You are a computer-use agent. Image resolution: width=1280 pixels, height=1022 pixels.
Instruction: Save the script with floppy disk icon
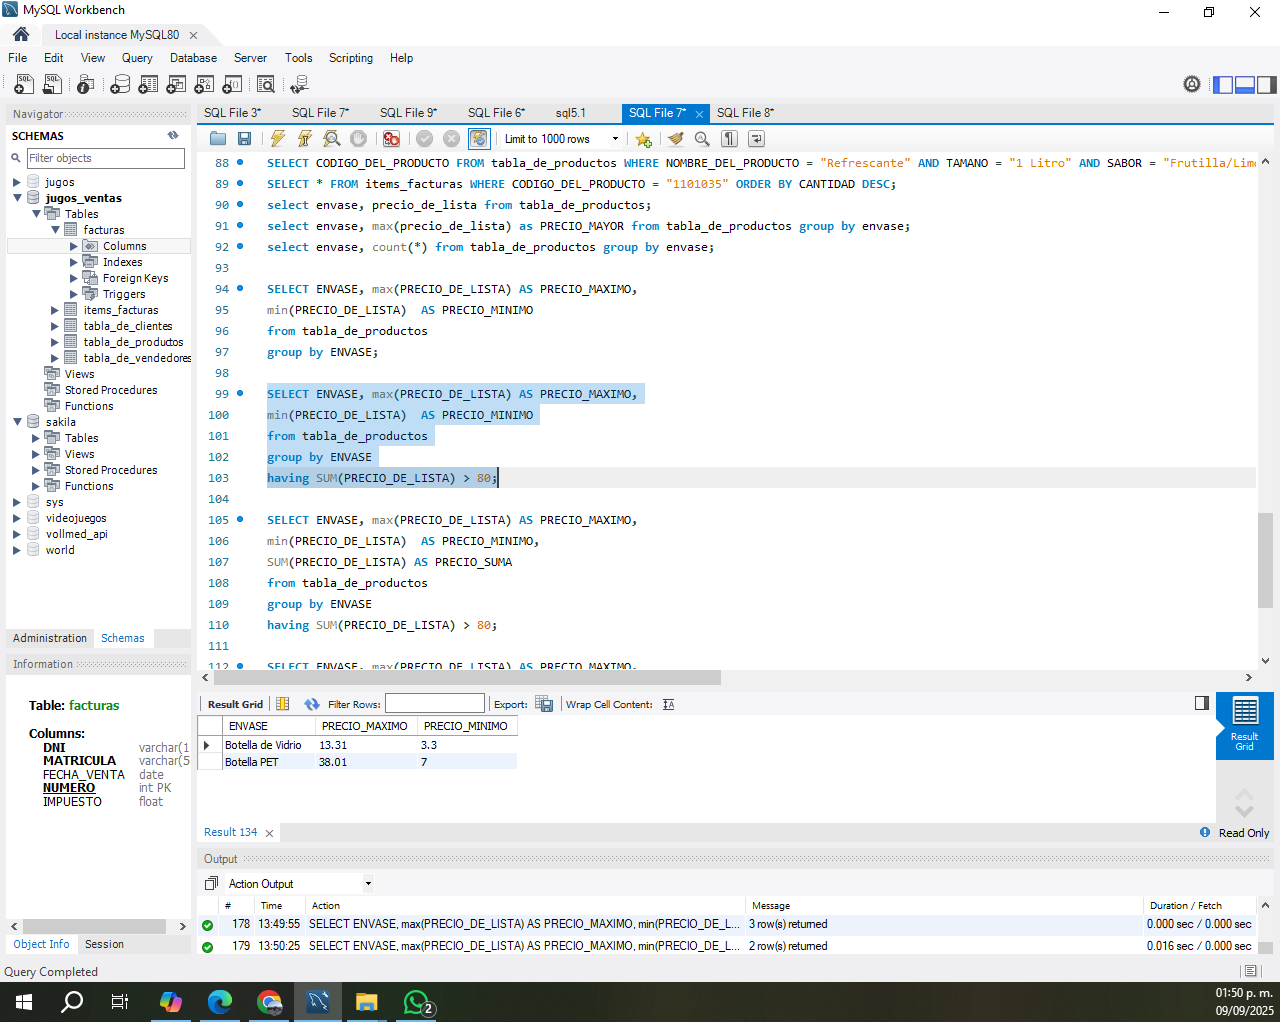point(244,139)
